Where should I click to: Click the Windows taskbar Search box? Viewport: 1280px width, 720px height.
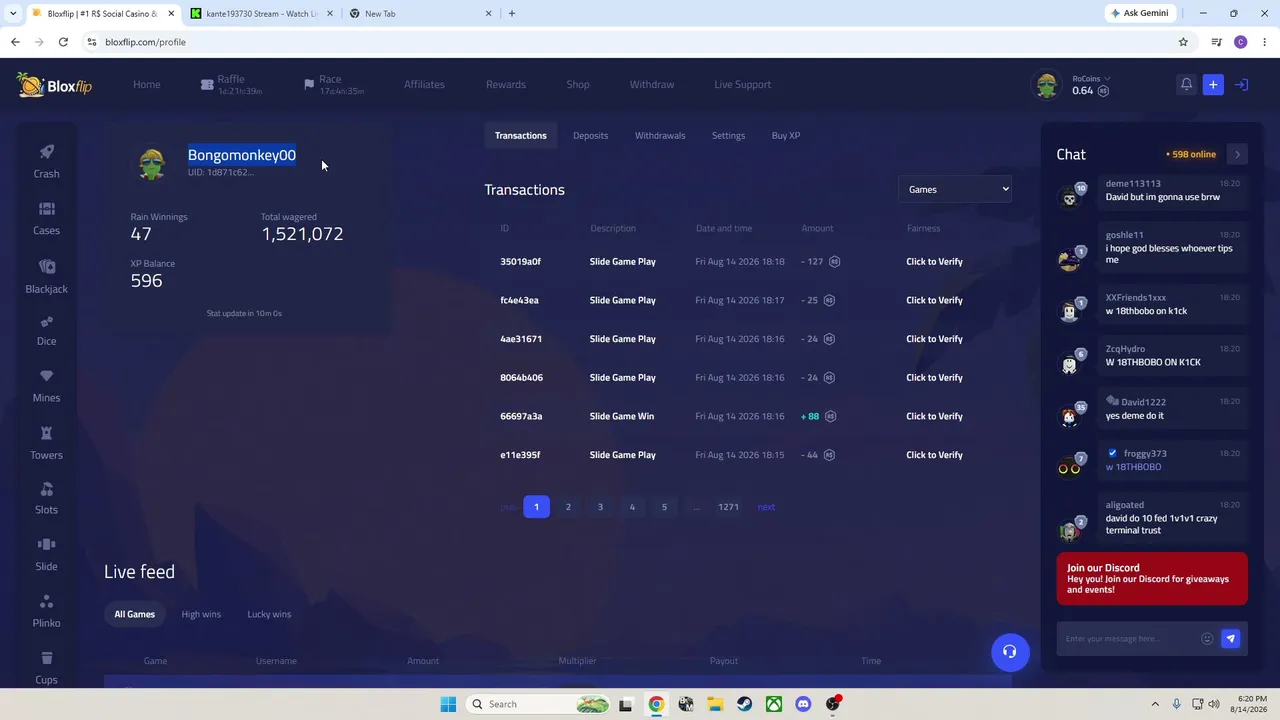[538, 704]
